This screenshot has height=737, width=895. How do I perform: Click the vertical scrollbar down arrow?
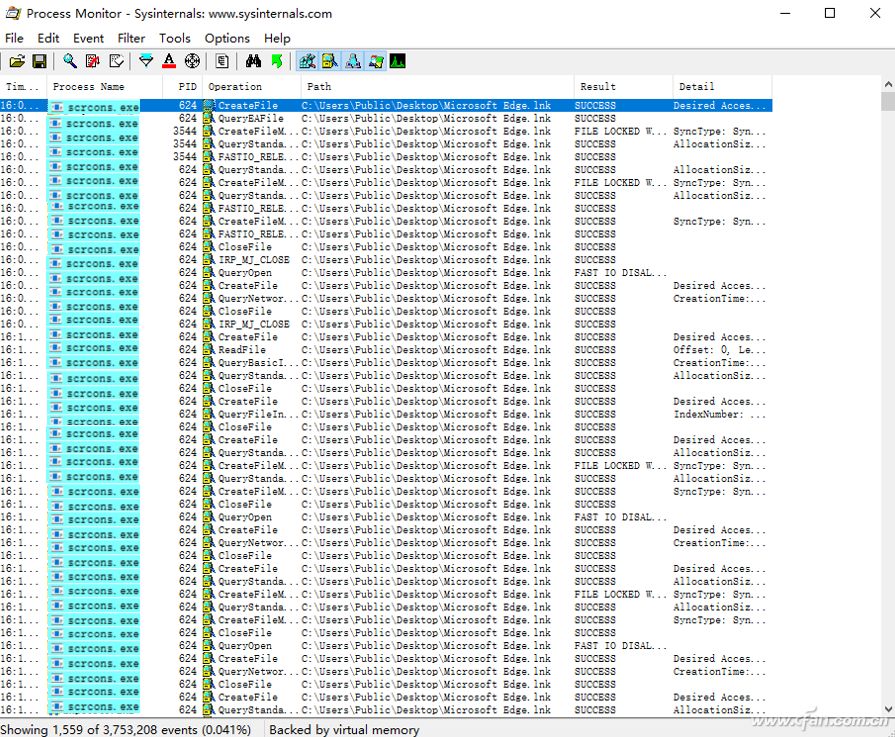pos(888,708)
